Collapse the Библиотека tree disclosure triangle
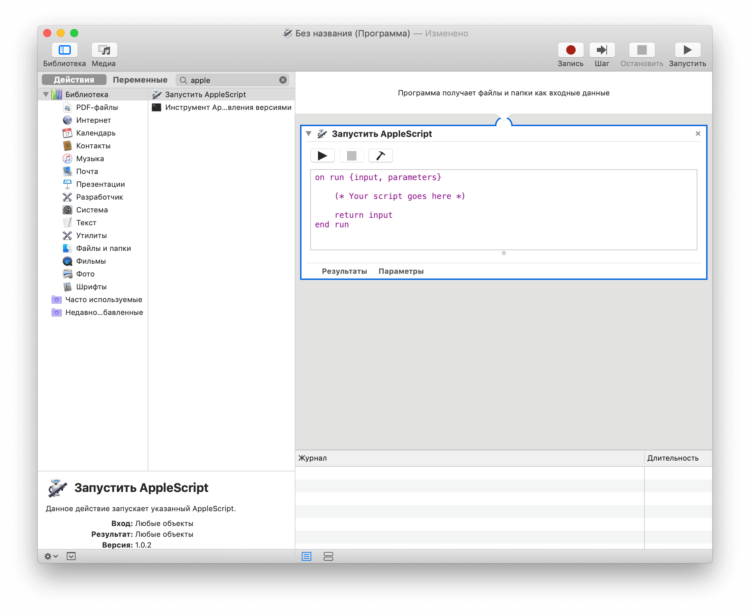Image resolution: width=750 pixels, height=613 pixels. [46, 94]
